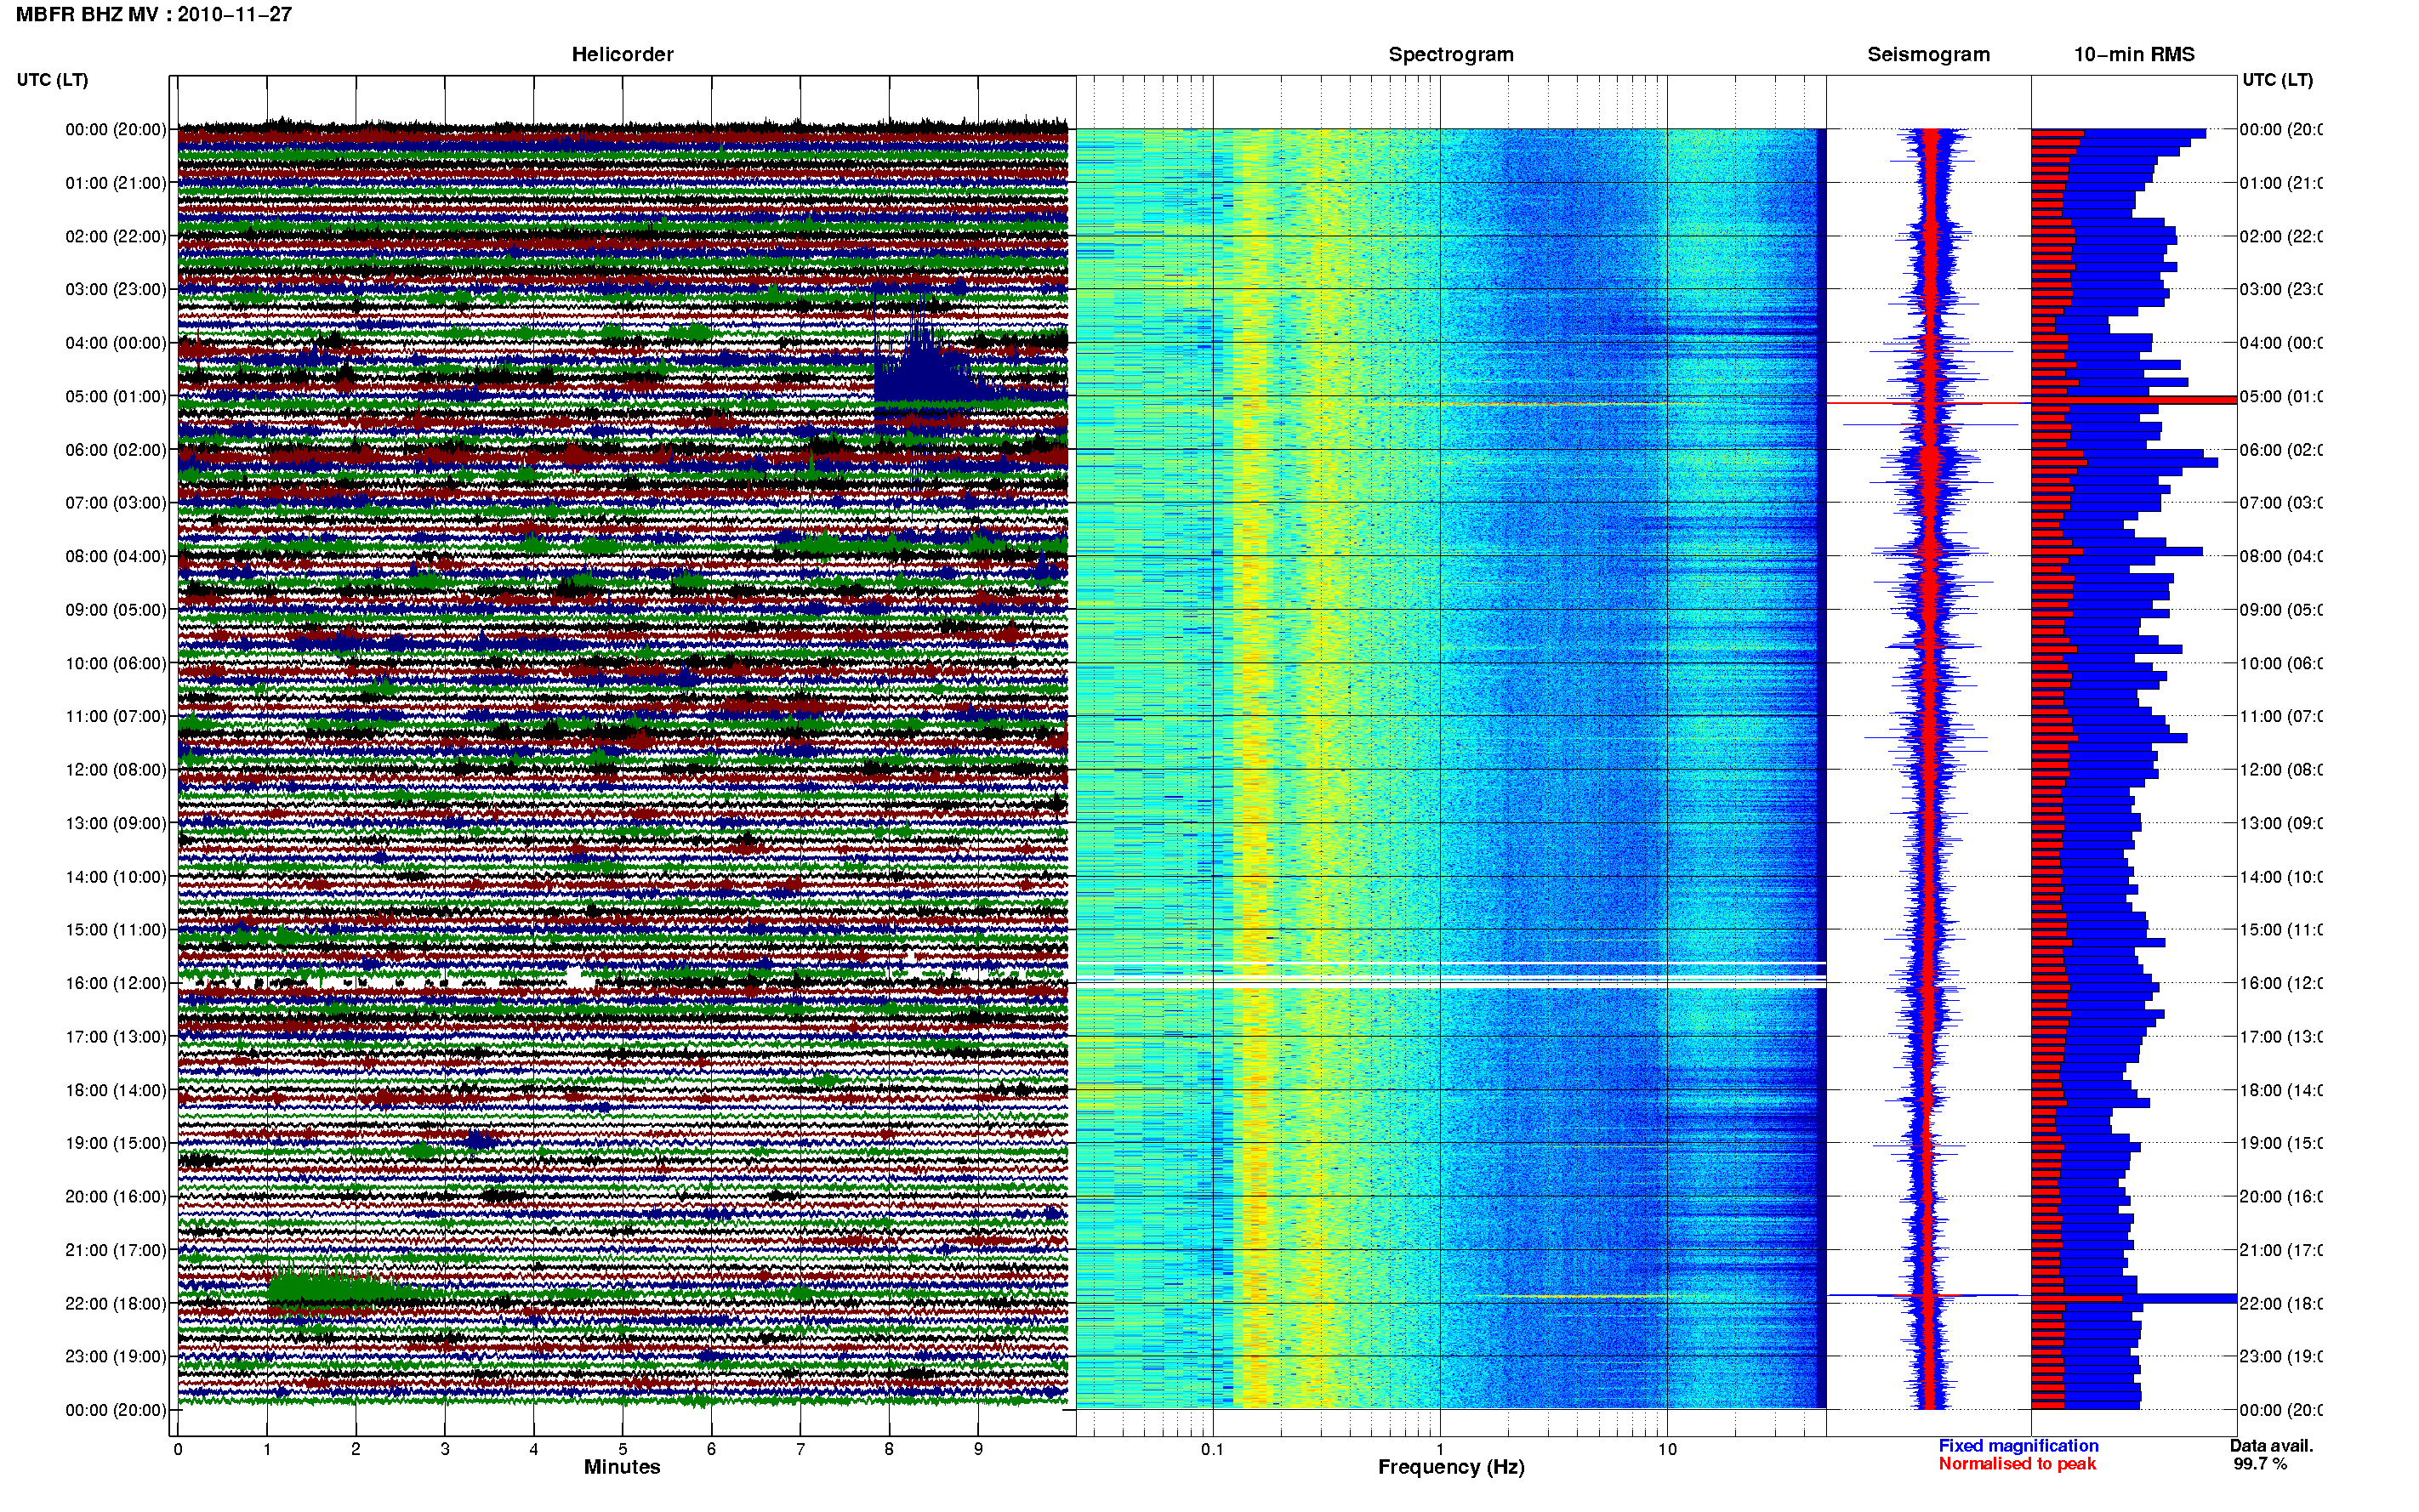Click minute tick '5' on helicorder axis
The width and height of the screenshot is (2419, 1512).
(x=622, y=1449)
